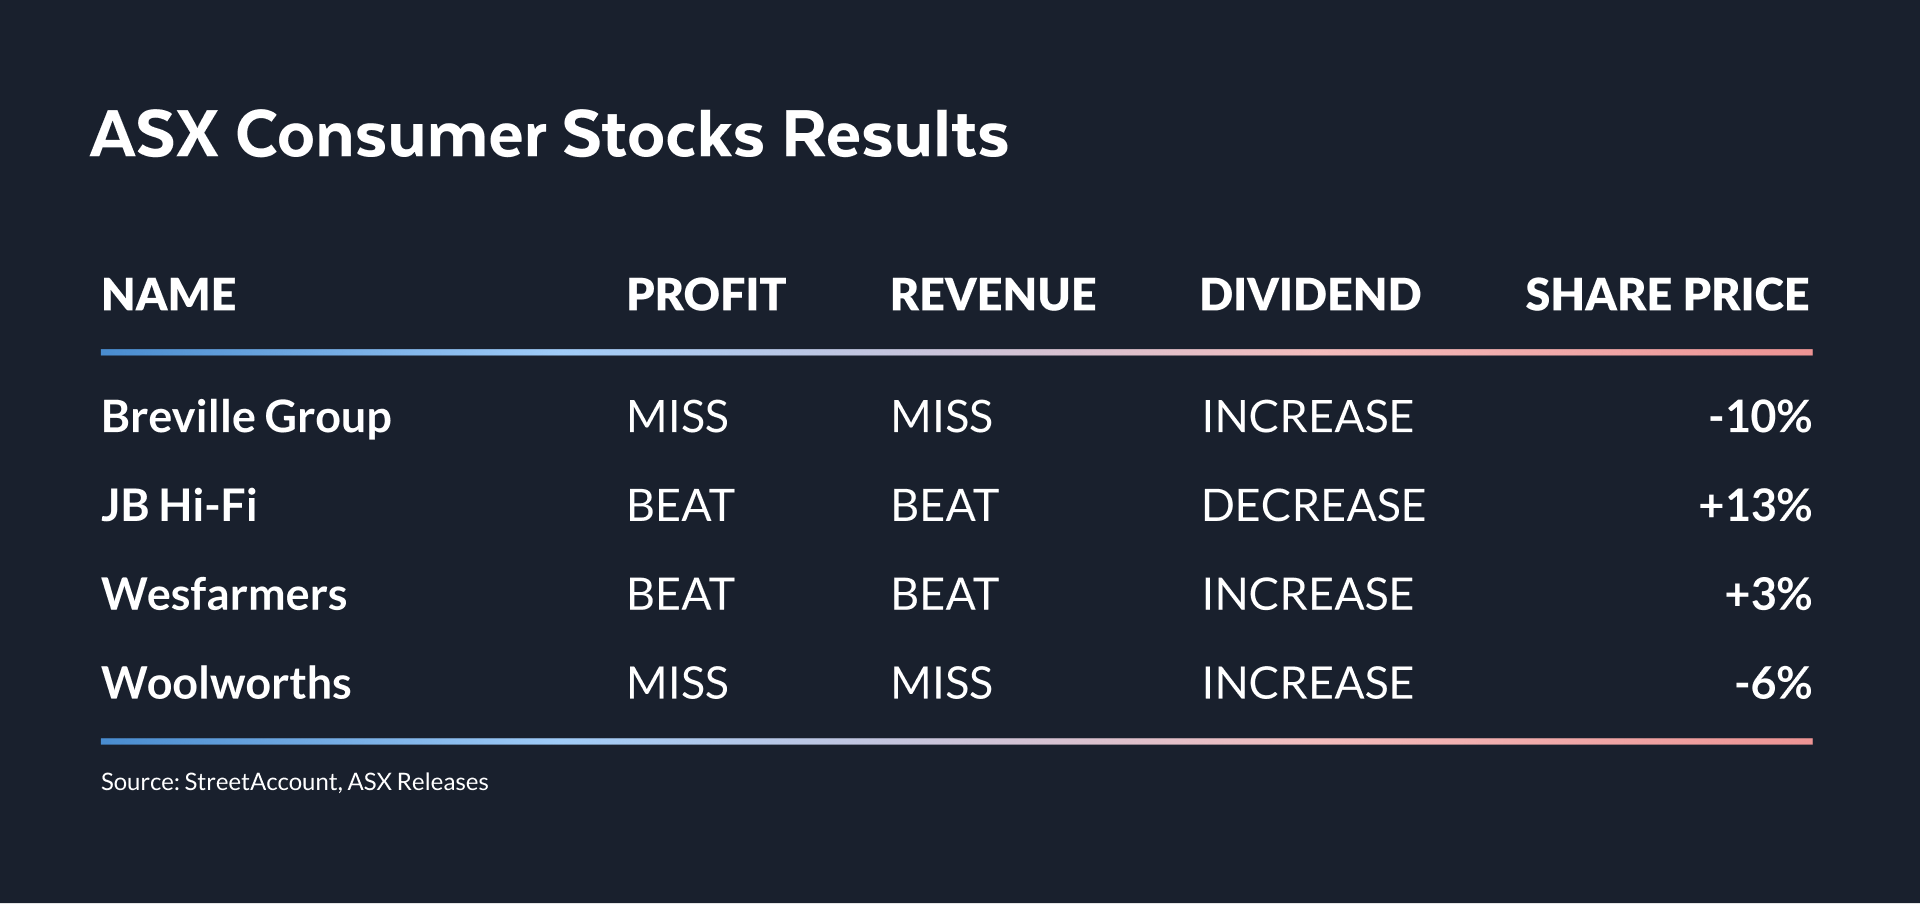Select the Breville Group row name
Image resolution: width=1920 pixels, height=904 pixels.
pyautogui.click(x=246, y=417)
